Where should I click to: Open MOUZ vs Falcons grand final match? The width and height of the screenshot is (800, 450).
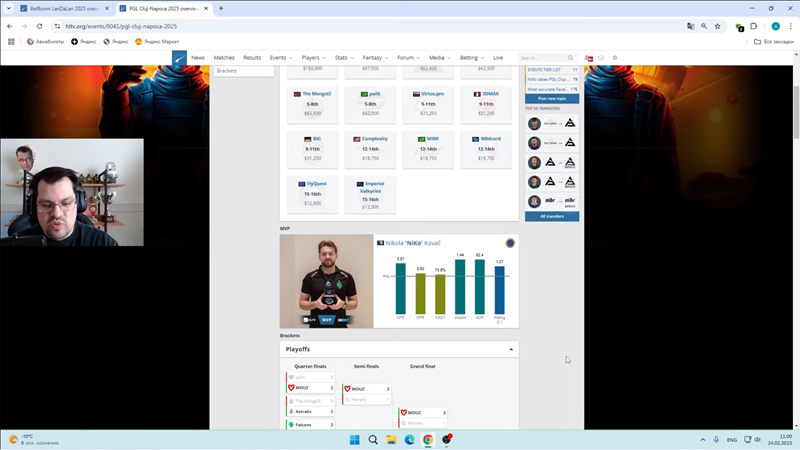click(422, 418)
